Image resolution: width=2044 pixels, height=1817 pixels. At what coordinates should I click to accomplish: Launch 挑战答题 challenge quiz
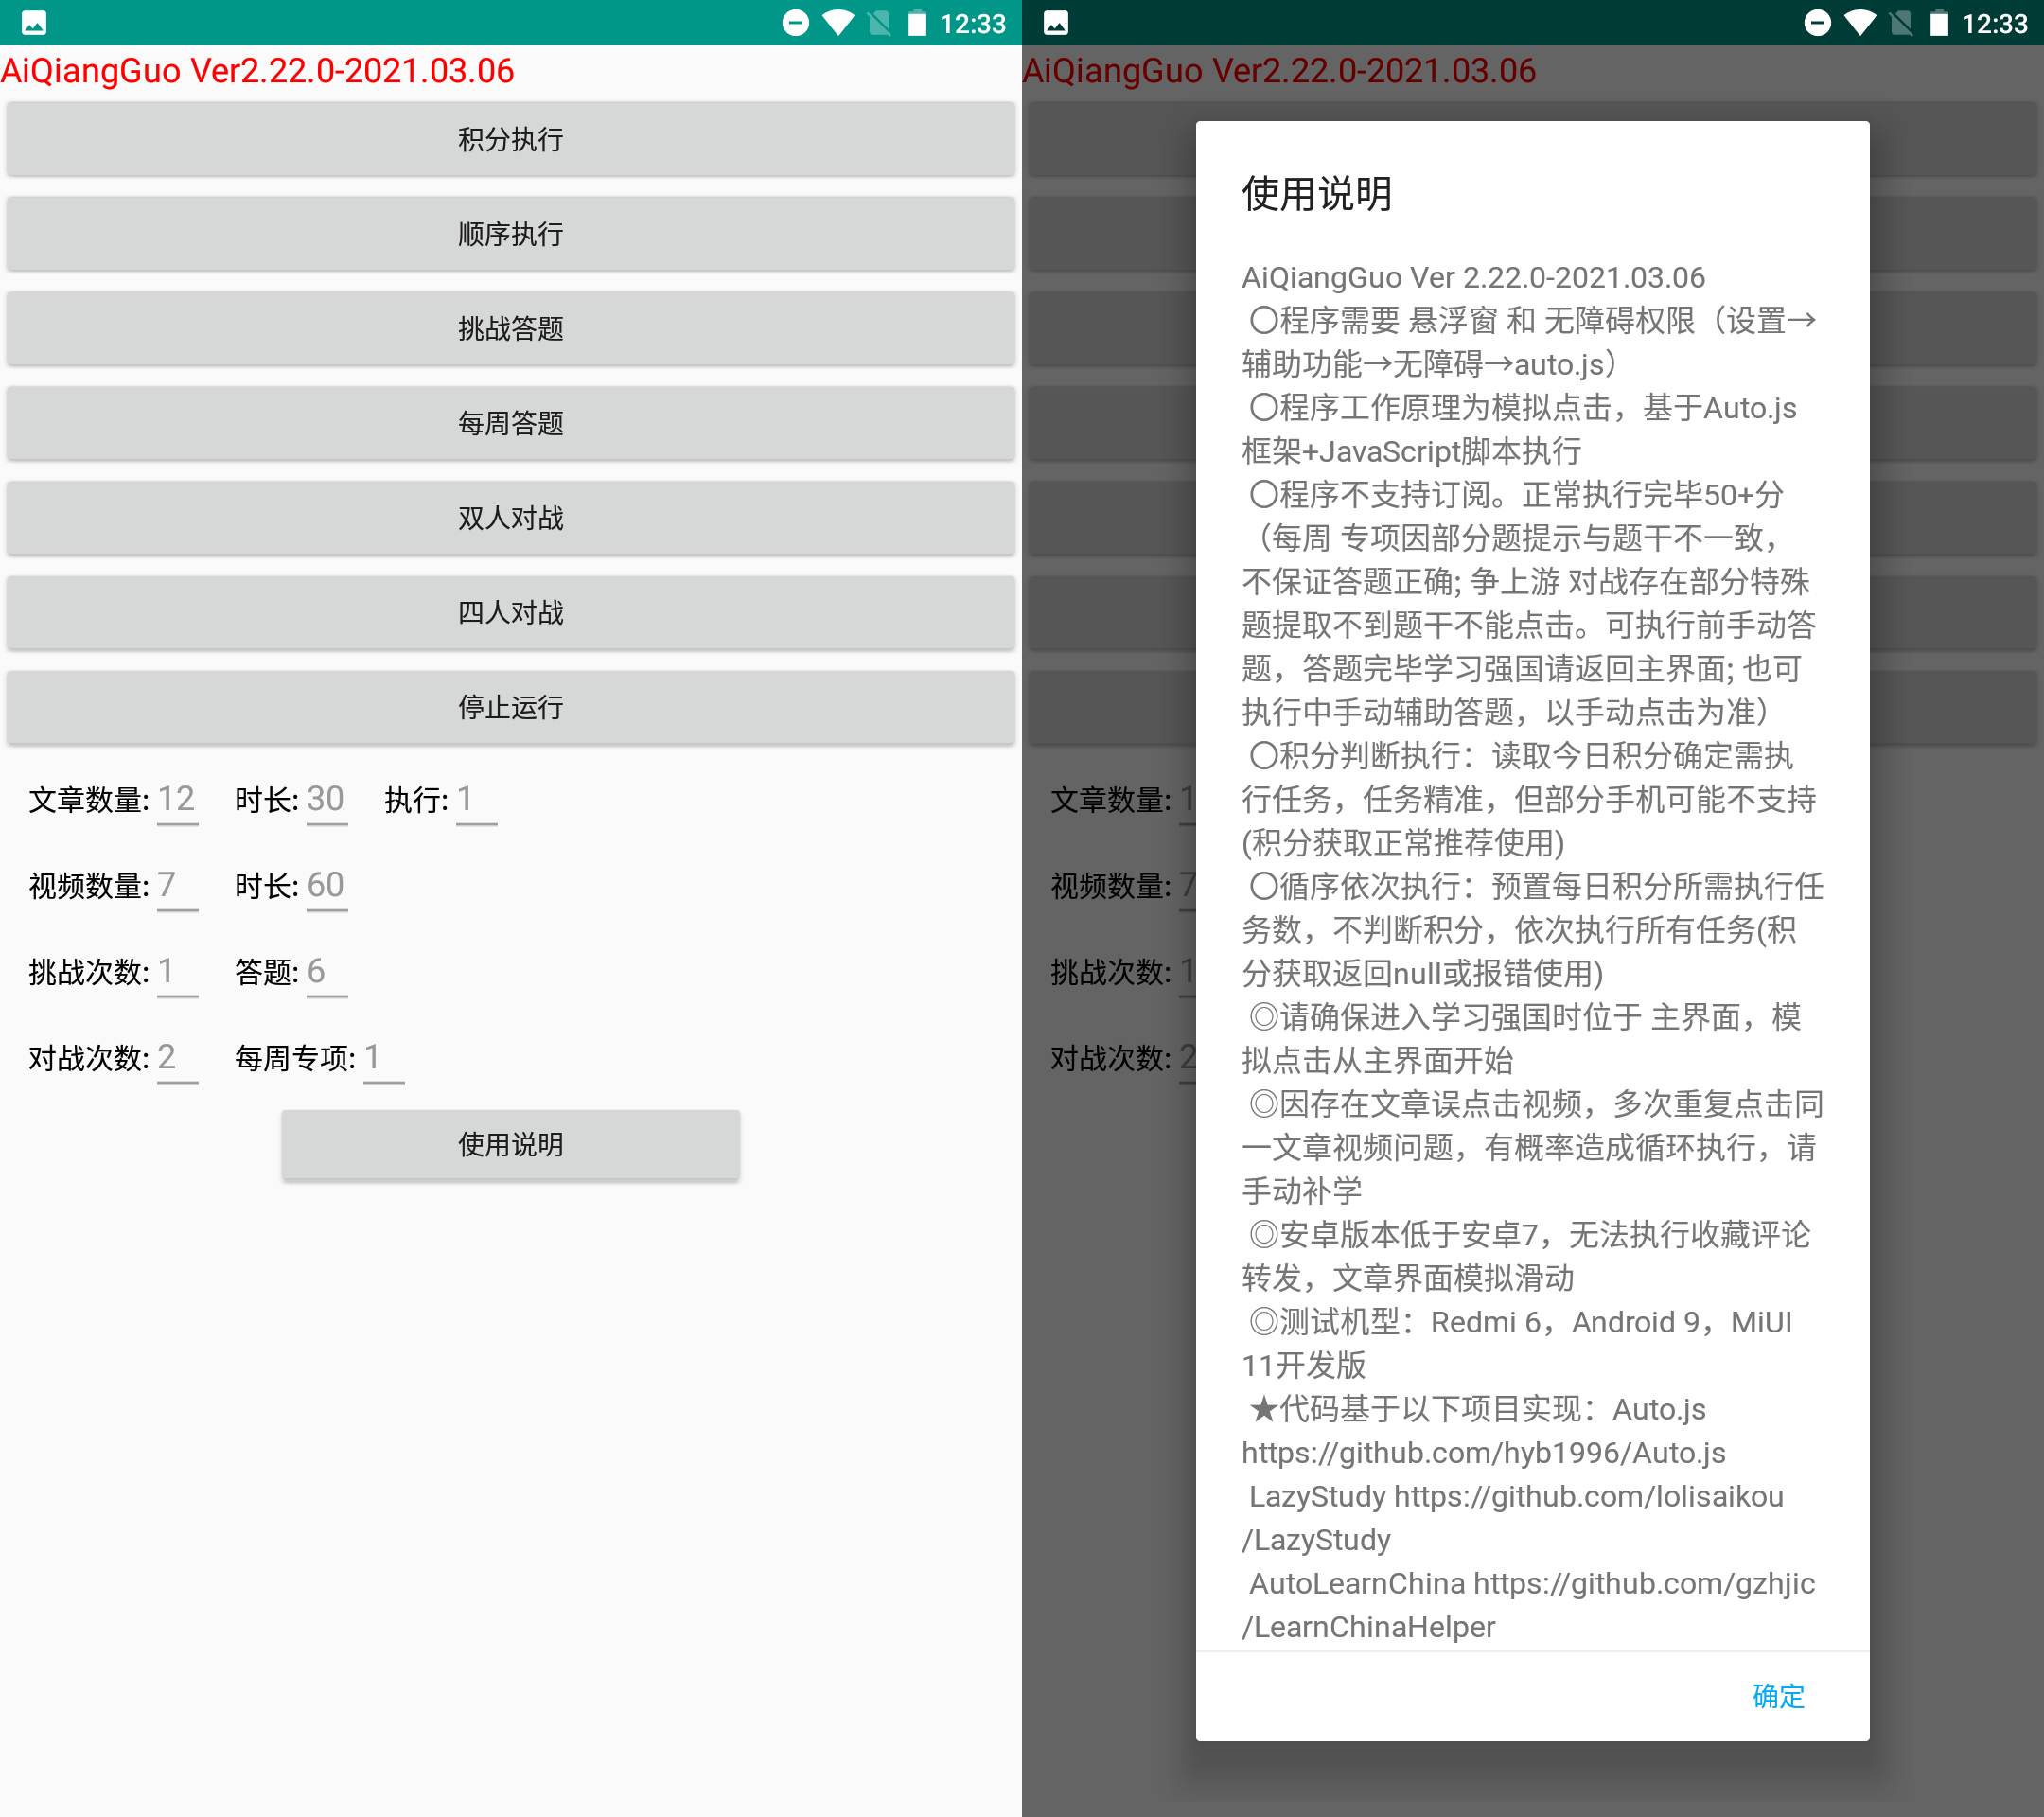click(509, 328)
